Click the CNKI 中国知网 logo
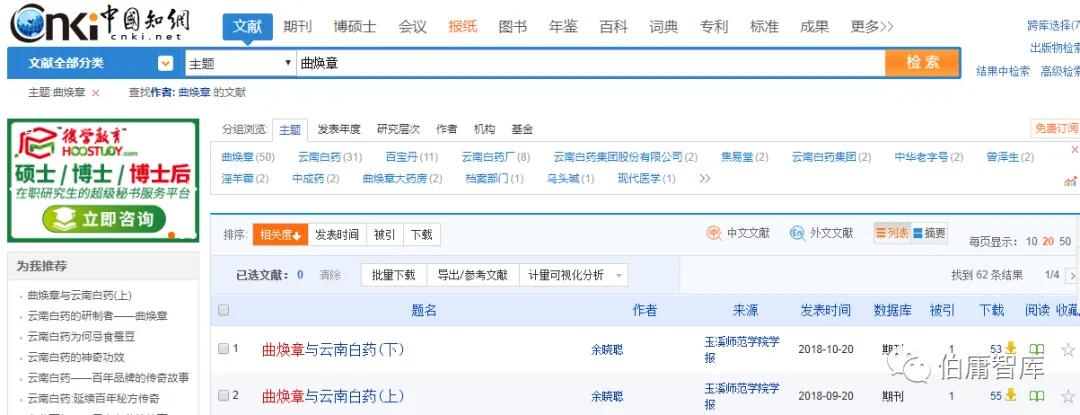 100,23
